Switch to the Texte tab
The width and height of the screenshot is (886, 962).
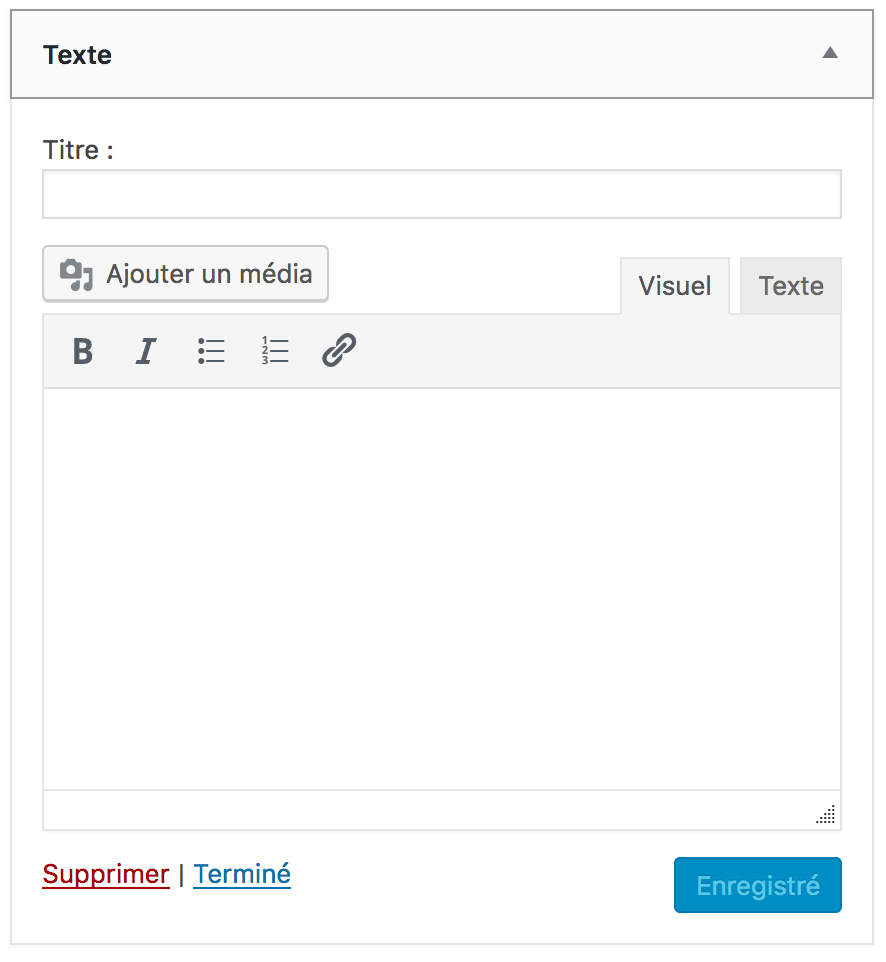tap(790, 286)
